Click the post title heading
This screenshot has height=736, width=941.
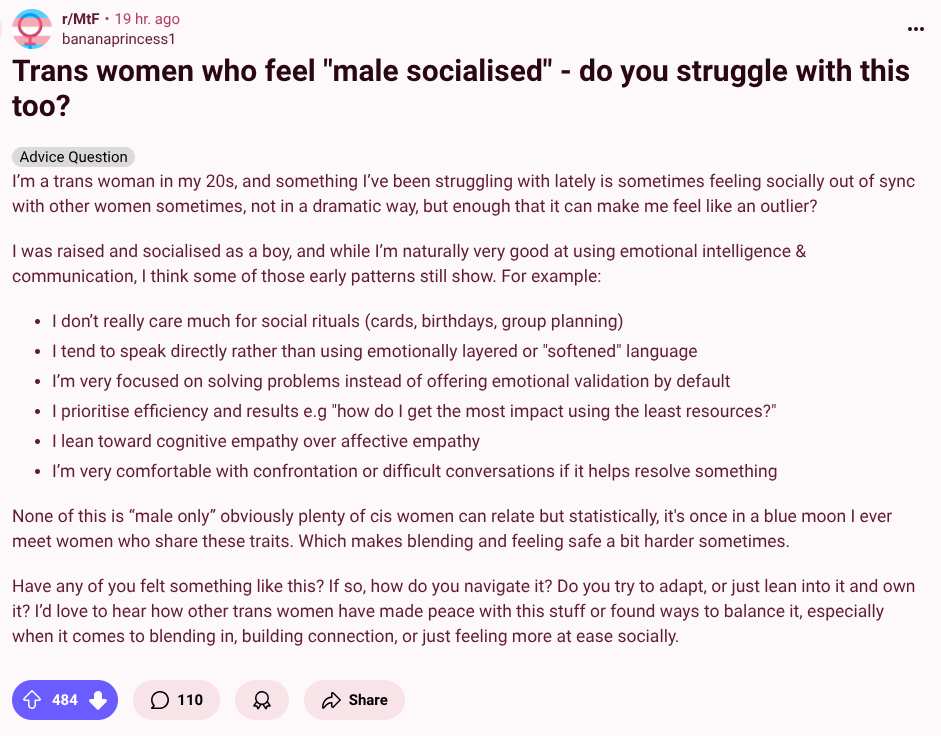[461, 88]
